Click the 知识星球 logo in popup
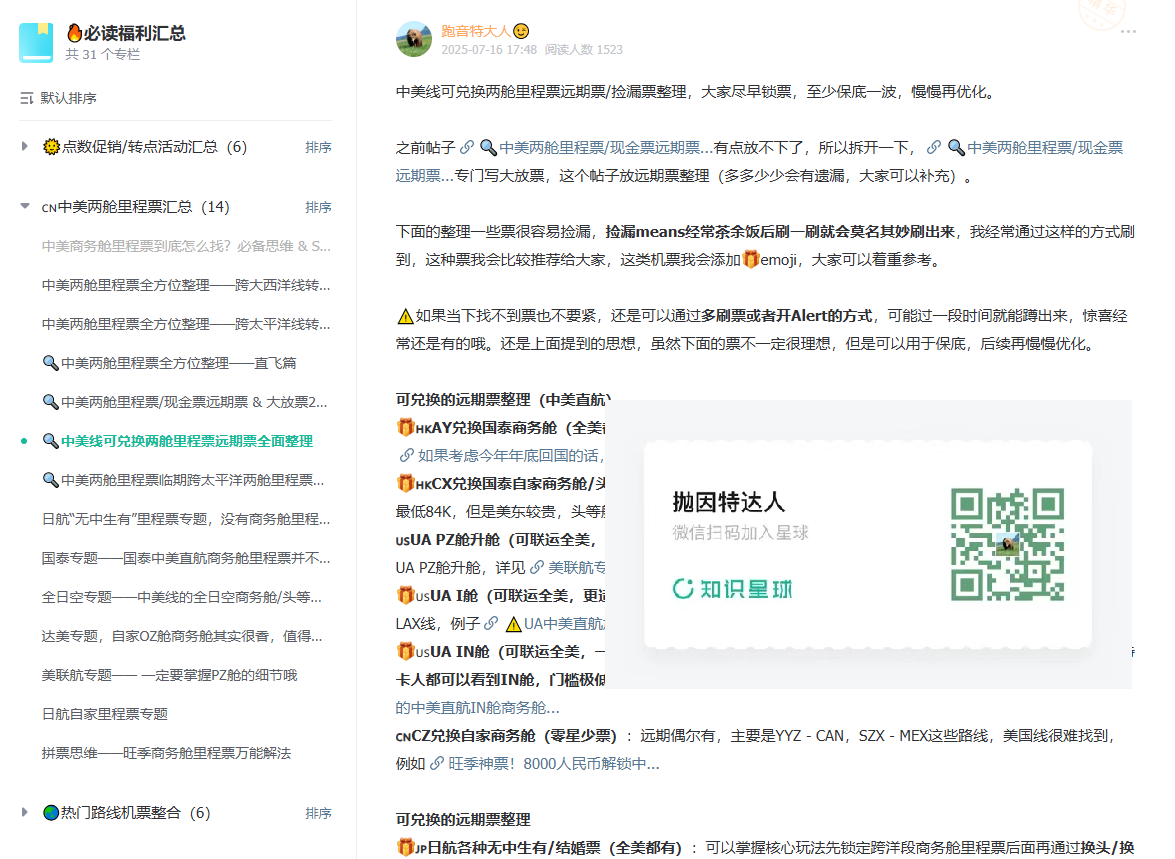This screenshot has width=1175, height=859. click(732, 588)
